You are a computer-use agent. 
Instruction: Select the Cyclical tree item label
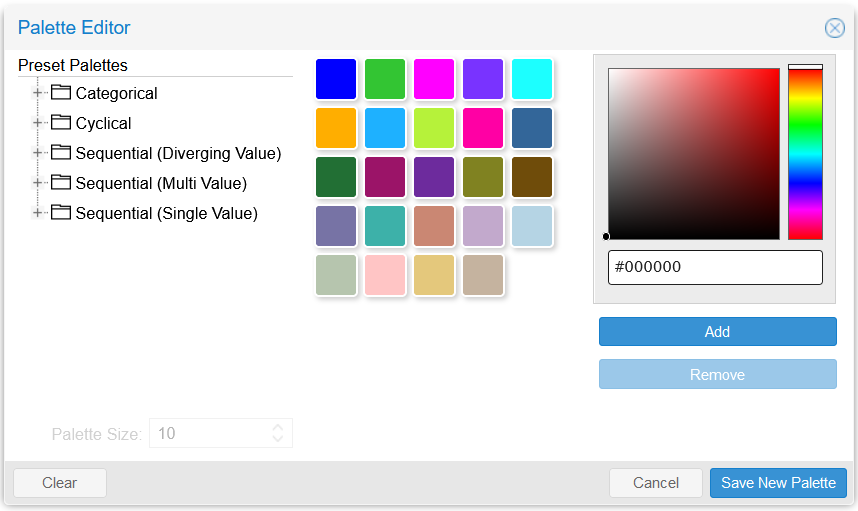[x=104, y=123]
